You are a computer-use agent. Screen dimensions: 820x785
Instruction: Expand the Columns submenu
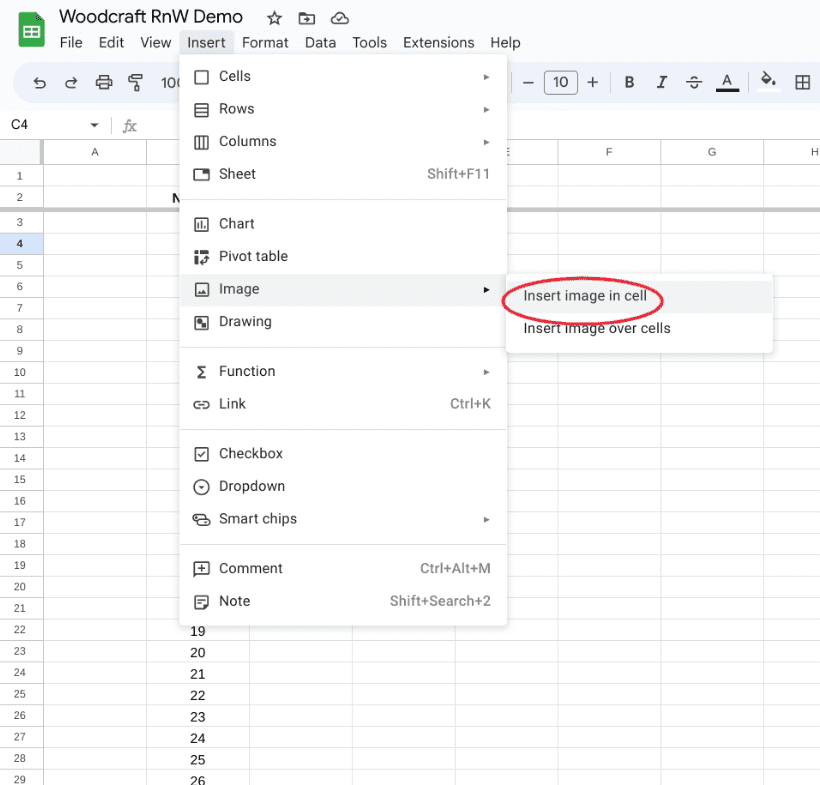pyautogui.click(x=343, y=141)
